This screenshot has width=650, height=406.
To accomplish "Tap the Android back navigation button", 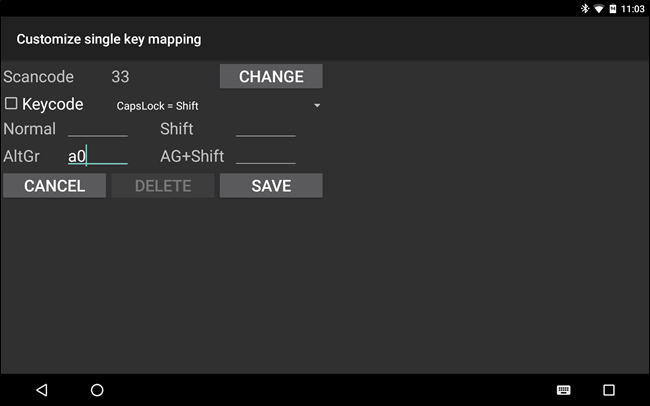I will tap(41, 389).
